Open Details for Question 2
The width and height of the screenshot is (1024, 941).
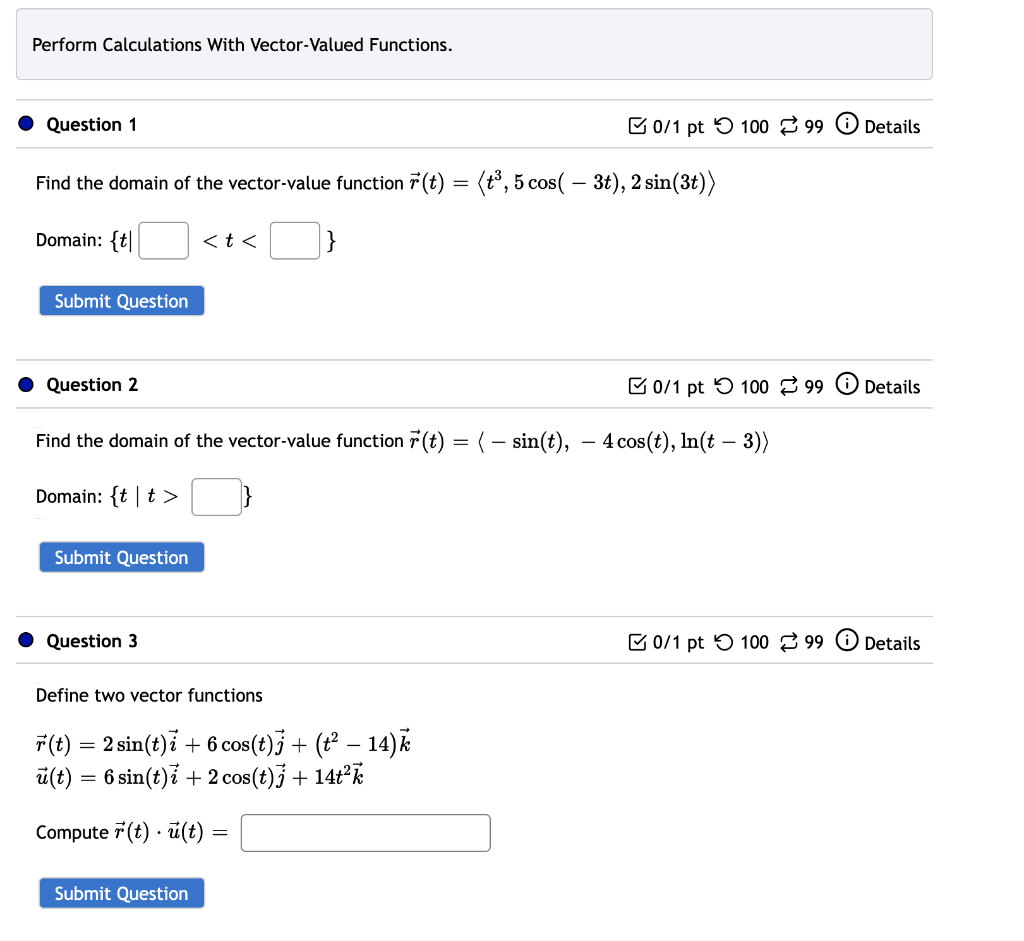pyautogui.click(x=891, y=386)
